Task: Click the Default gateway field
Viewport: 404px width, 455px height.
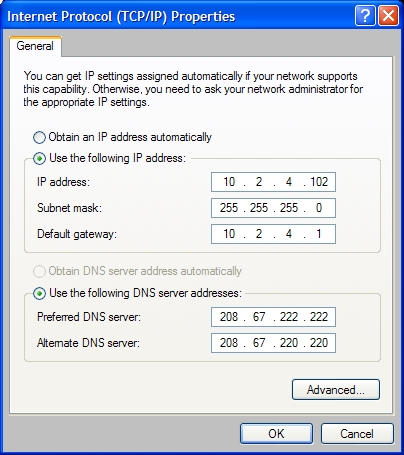Action: coord(273,234)
